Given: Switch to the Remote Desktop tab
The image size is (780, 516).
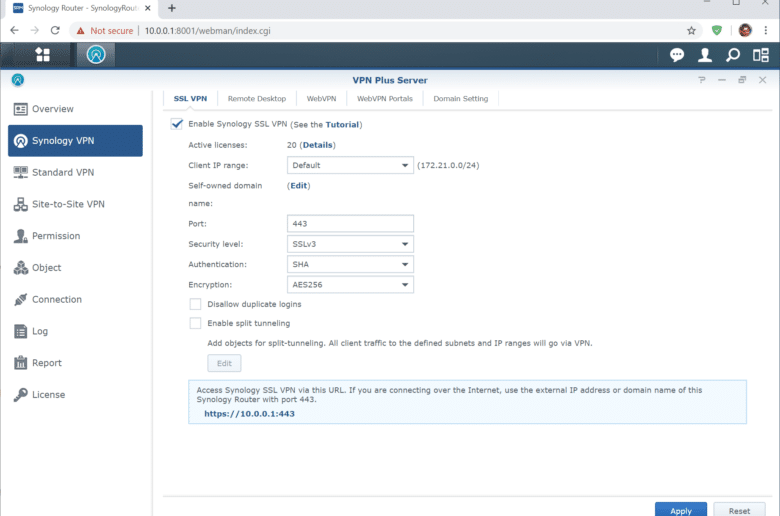Looking at the screenshot, I should 257,99.
